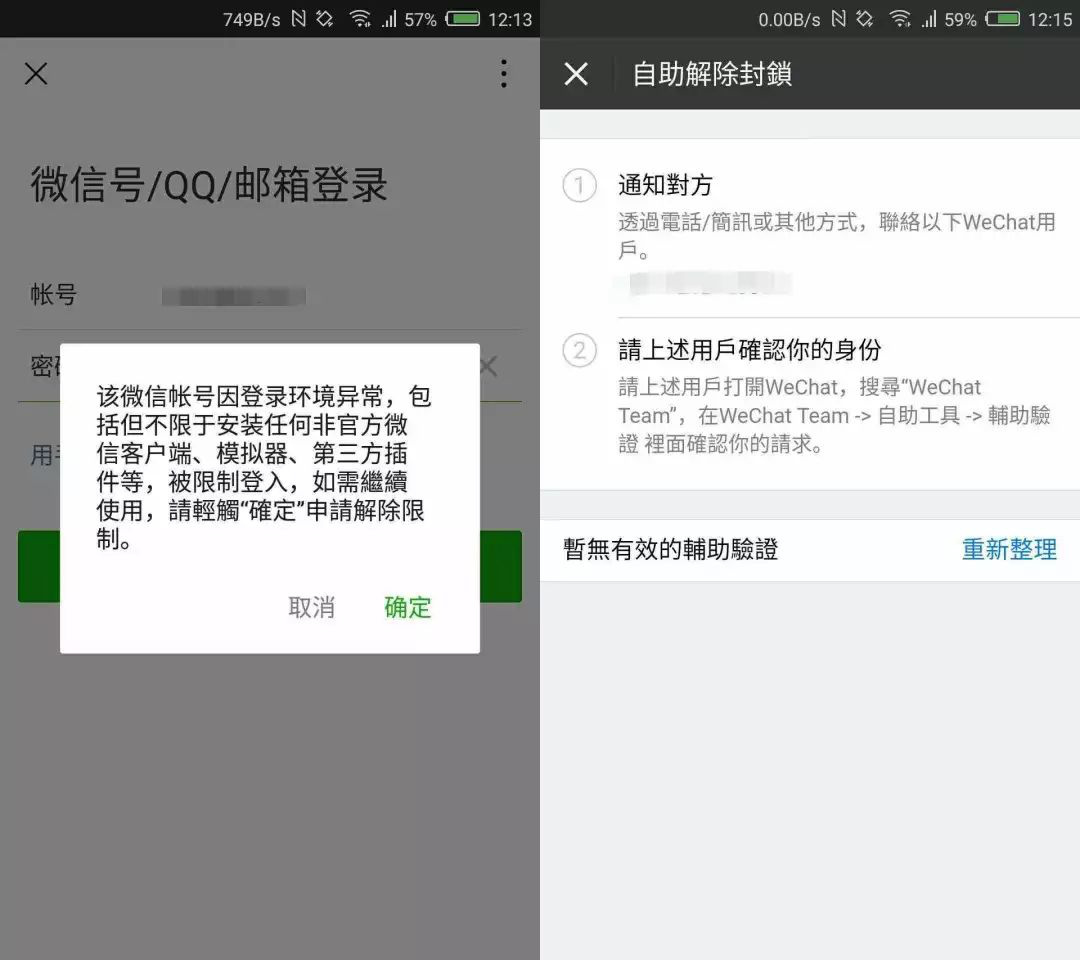Select the 通知對方 step heading
Image resolution: width=1080 pixels, height=960 pixels.
pos(665,185)
